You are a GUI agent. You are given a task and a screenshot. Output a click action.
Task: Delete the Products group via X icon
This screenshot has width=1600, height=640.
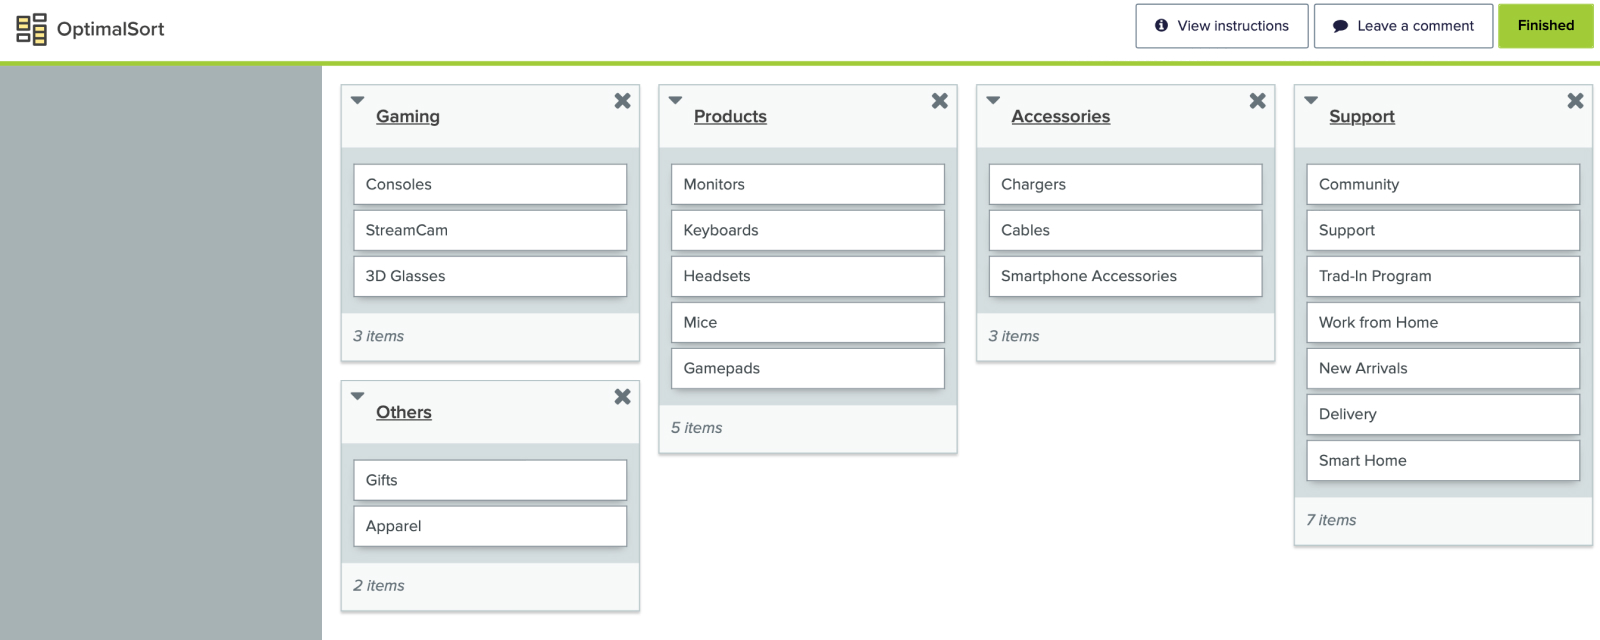pyautogui.click(x=939, y=101)
